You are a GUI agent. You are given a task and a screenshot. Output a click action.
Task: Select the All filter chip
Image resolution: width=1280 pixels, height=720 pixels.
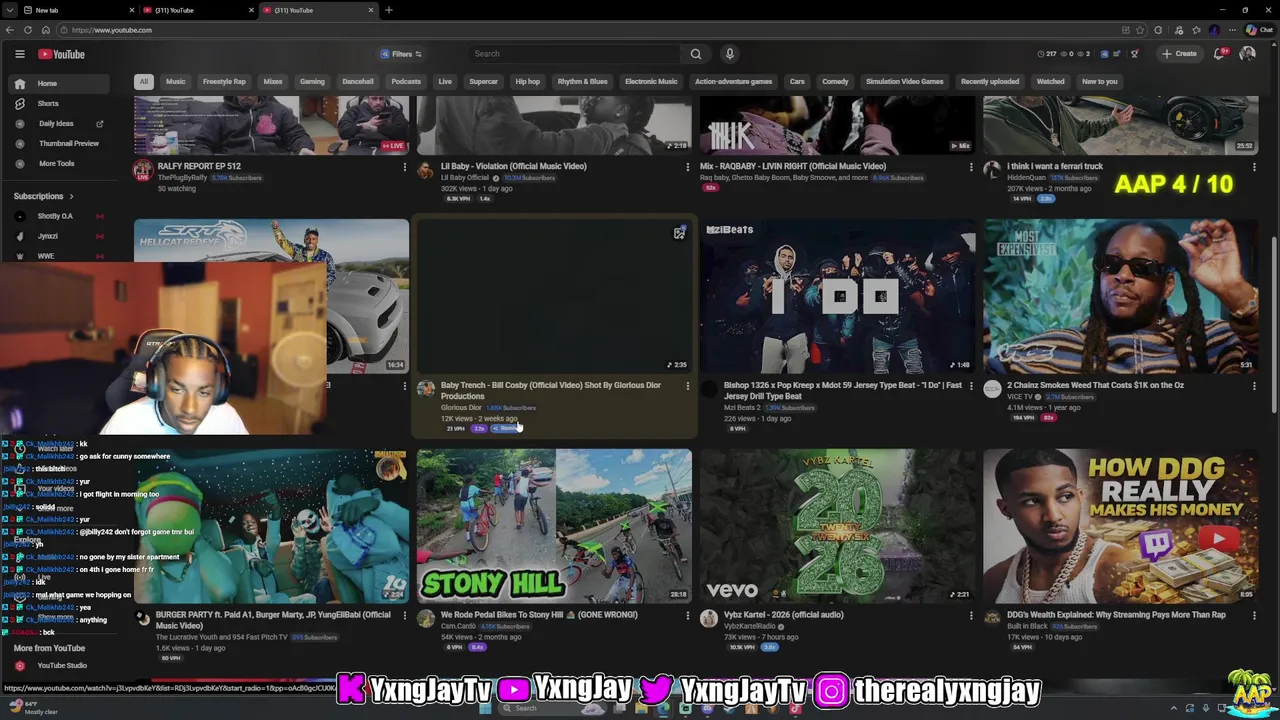click(144, 82)
